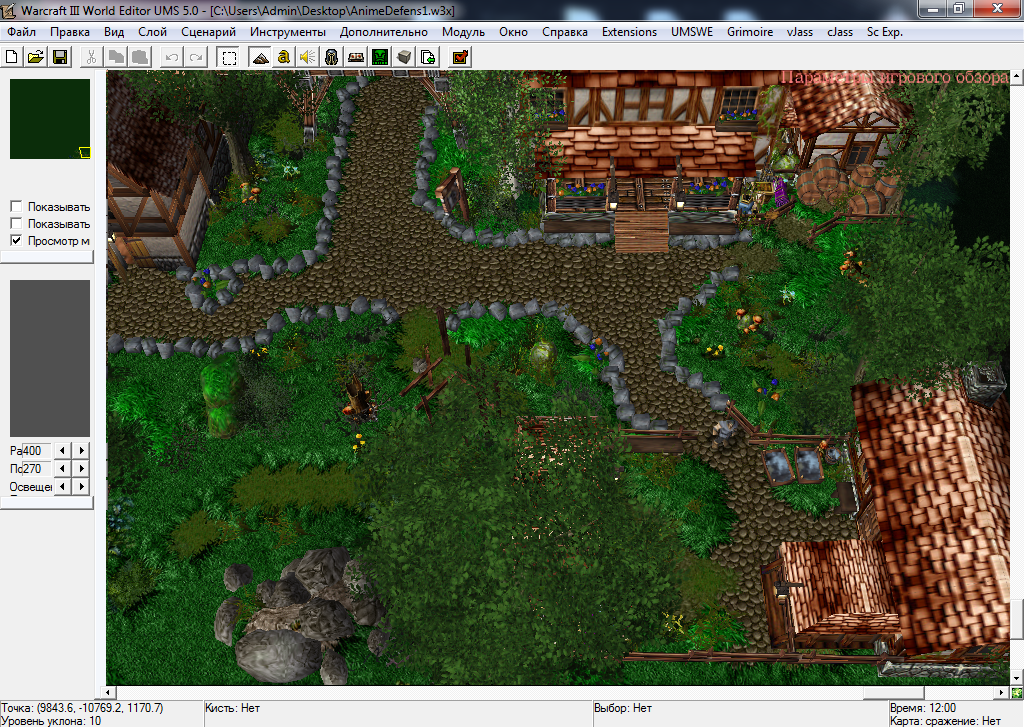Open the Grimoire menu

[750, 32]
